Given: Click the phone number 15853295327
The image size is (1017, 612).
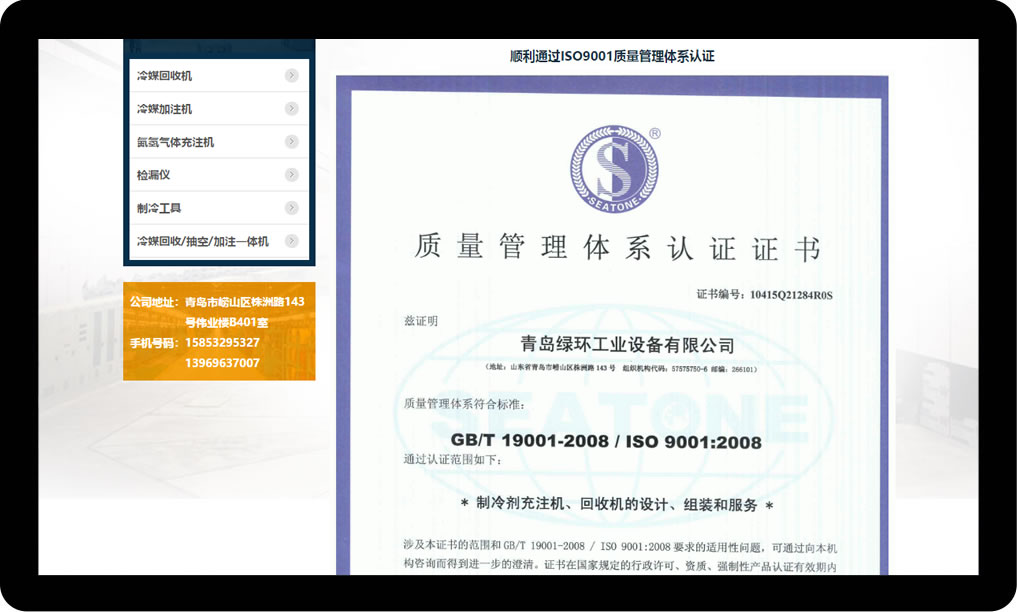Looking at the screenshot, I should pos(222,342).
